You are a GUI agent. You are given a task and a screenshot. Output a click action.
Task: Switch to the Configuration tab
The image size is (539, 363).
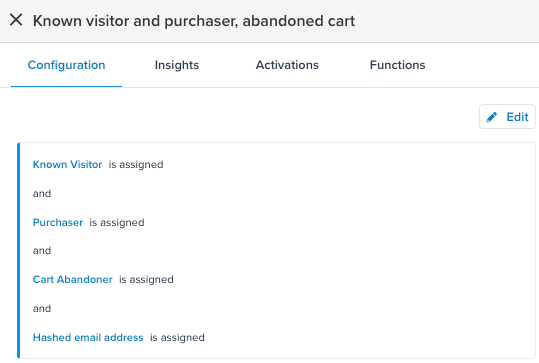(66, 65)
